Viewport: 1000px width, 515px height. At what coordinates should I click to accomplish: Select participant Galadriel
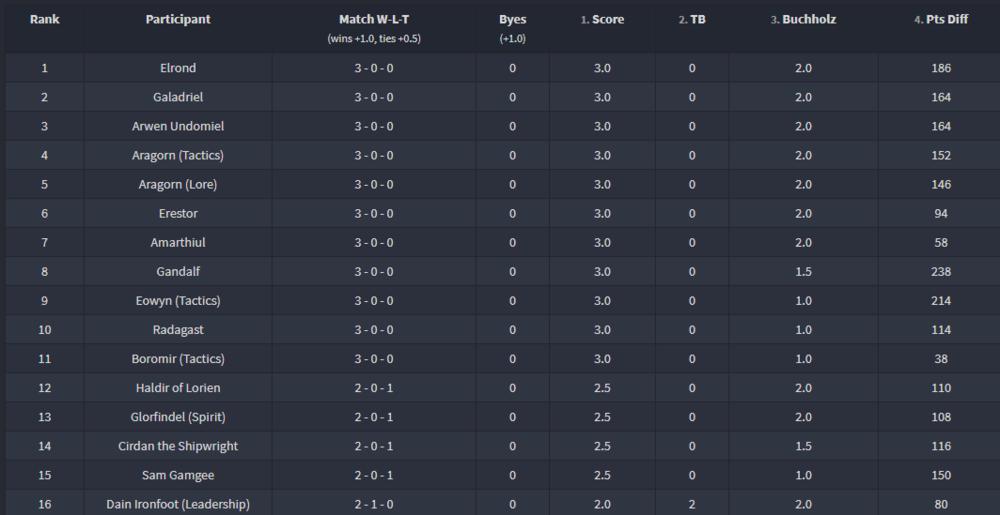pyautogui.click(x=178, y=97)
